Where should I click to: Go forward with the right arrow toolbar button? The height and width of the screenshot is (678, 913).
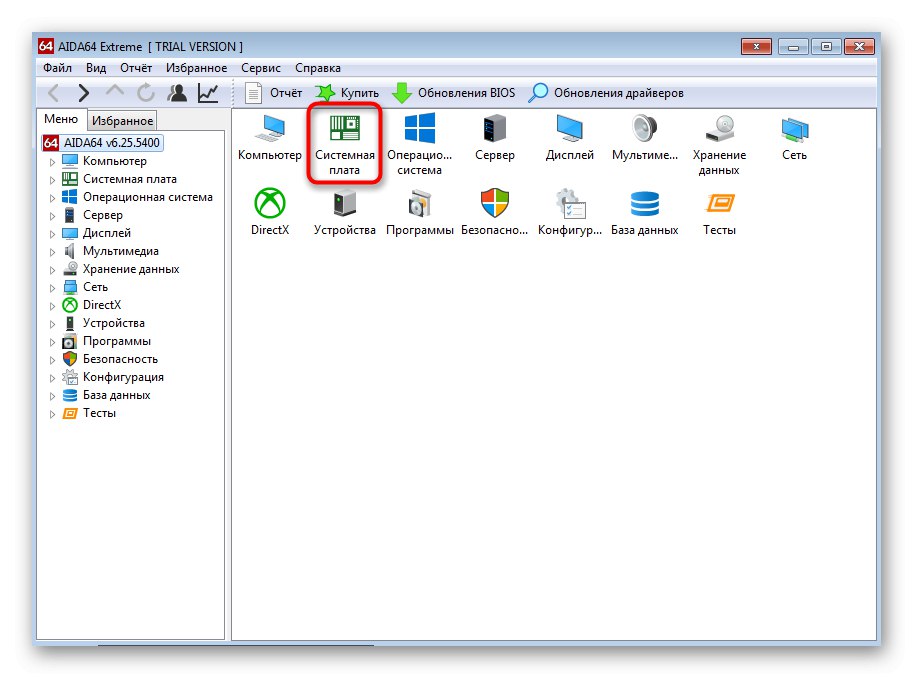pyautogui.click(x=84, y=93)
